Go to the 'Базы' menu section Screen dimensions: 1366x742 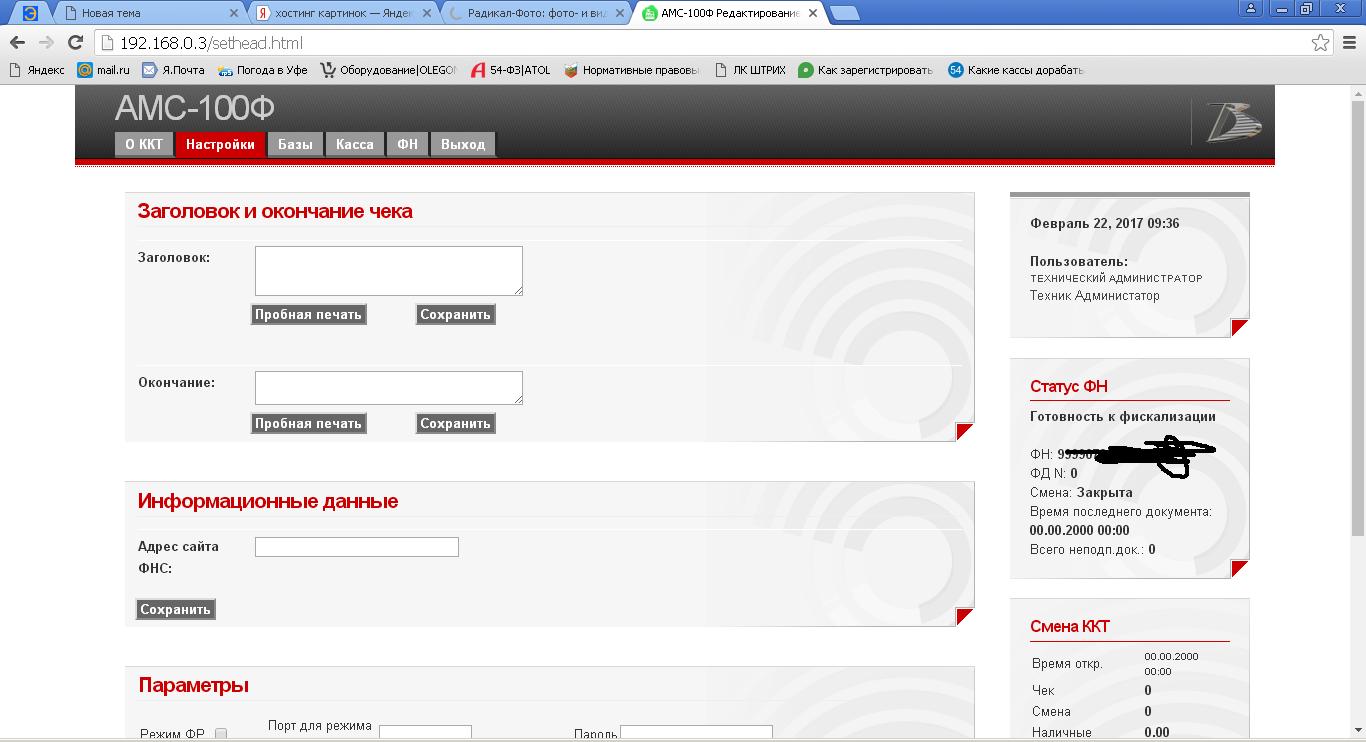[295, 144]
